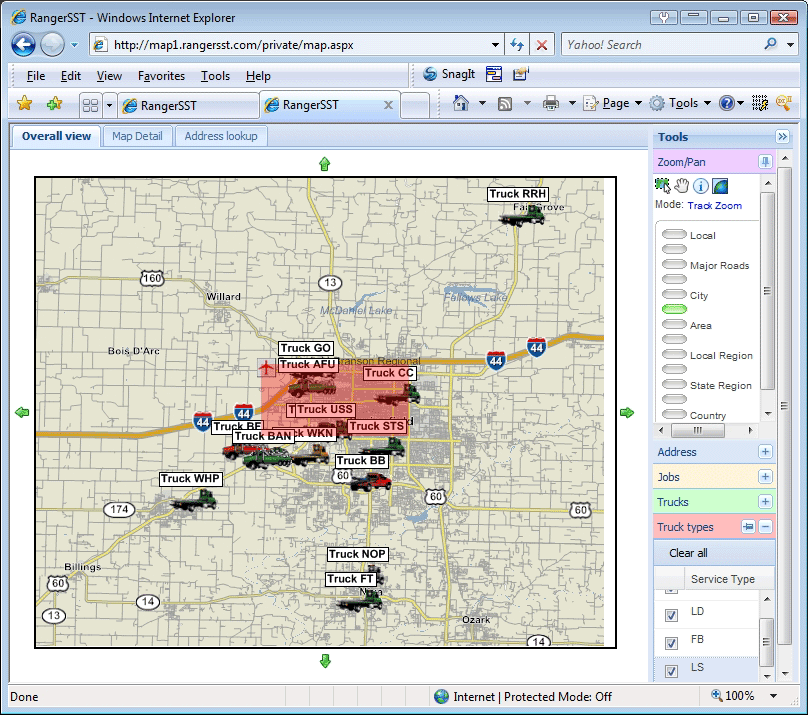The height and width of the screenshot is (715, 808).
Task: Click the Clear all button
Action: click(x=688, y=553)
